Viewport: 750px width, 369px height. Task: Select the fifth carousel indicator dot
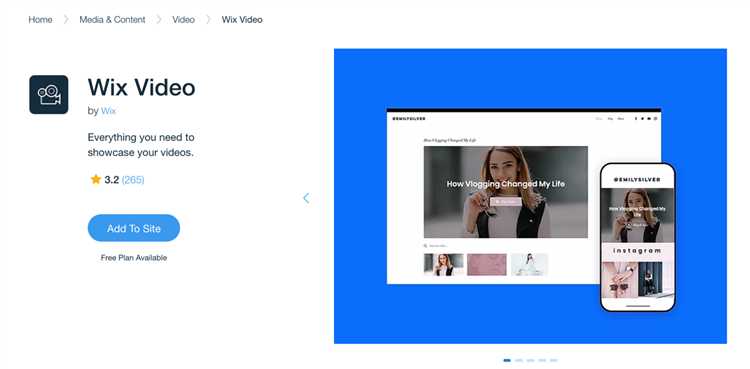553,360
